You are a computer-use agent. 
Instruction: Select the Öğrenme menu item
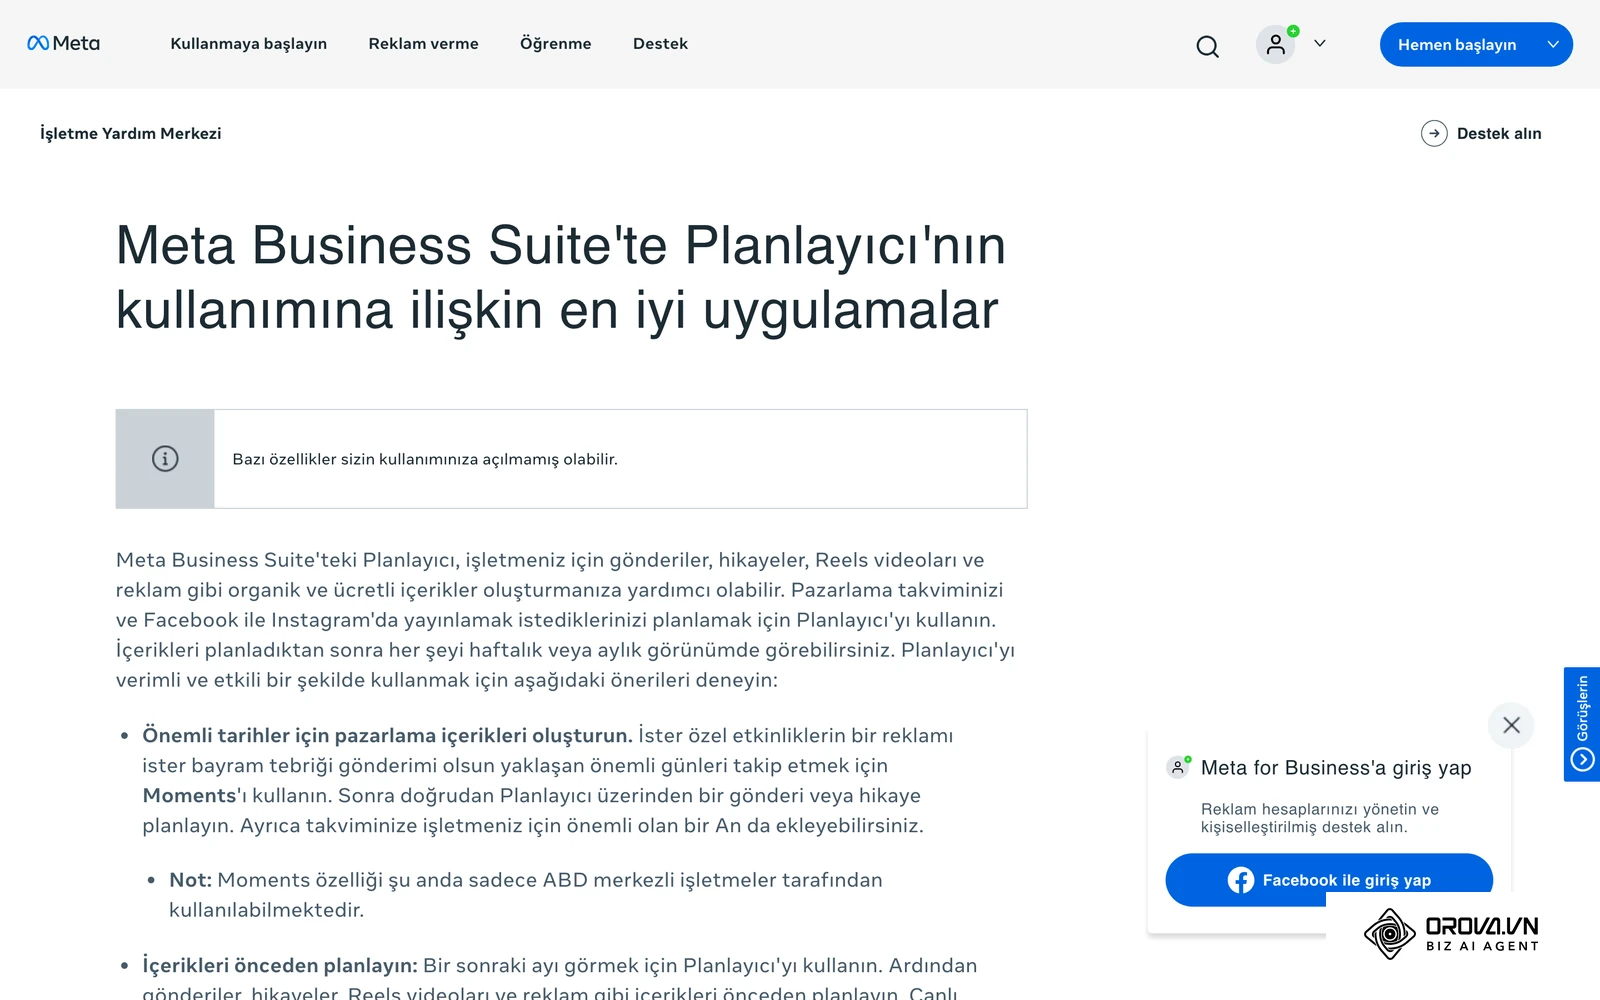[x=556, y=44]
